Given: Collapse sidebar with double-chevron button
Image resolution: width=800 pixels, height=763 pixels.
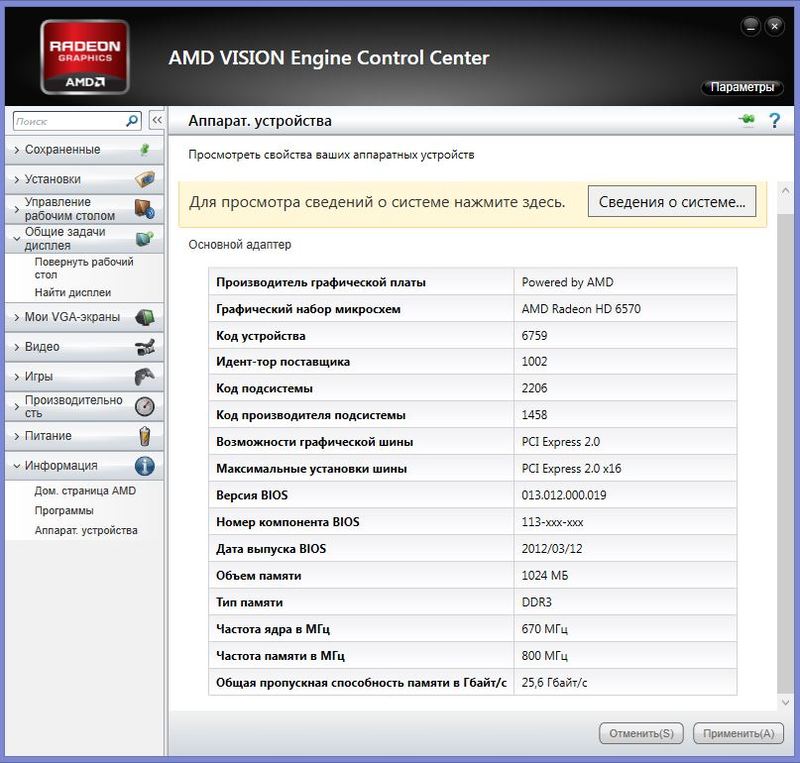Looking at the screenshot, I should click(156, 121).
